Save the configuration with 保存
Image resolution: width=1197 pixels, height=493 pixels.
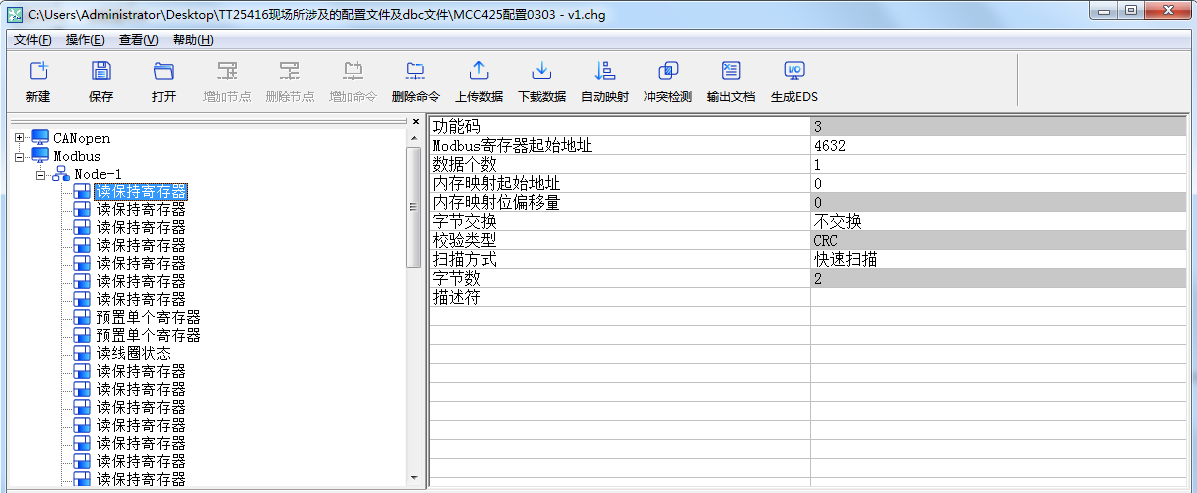101,72
